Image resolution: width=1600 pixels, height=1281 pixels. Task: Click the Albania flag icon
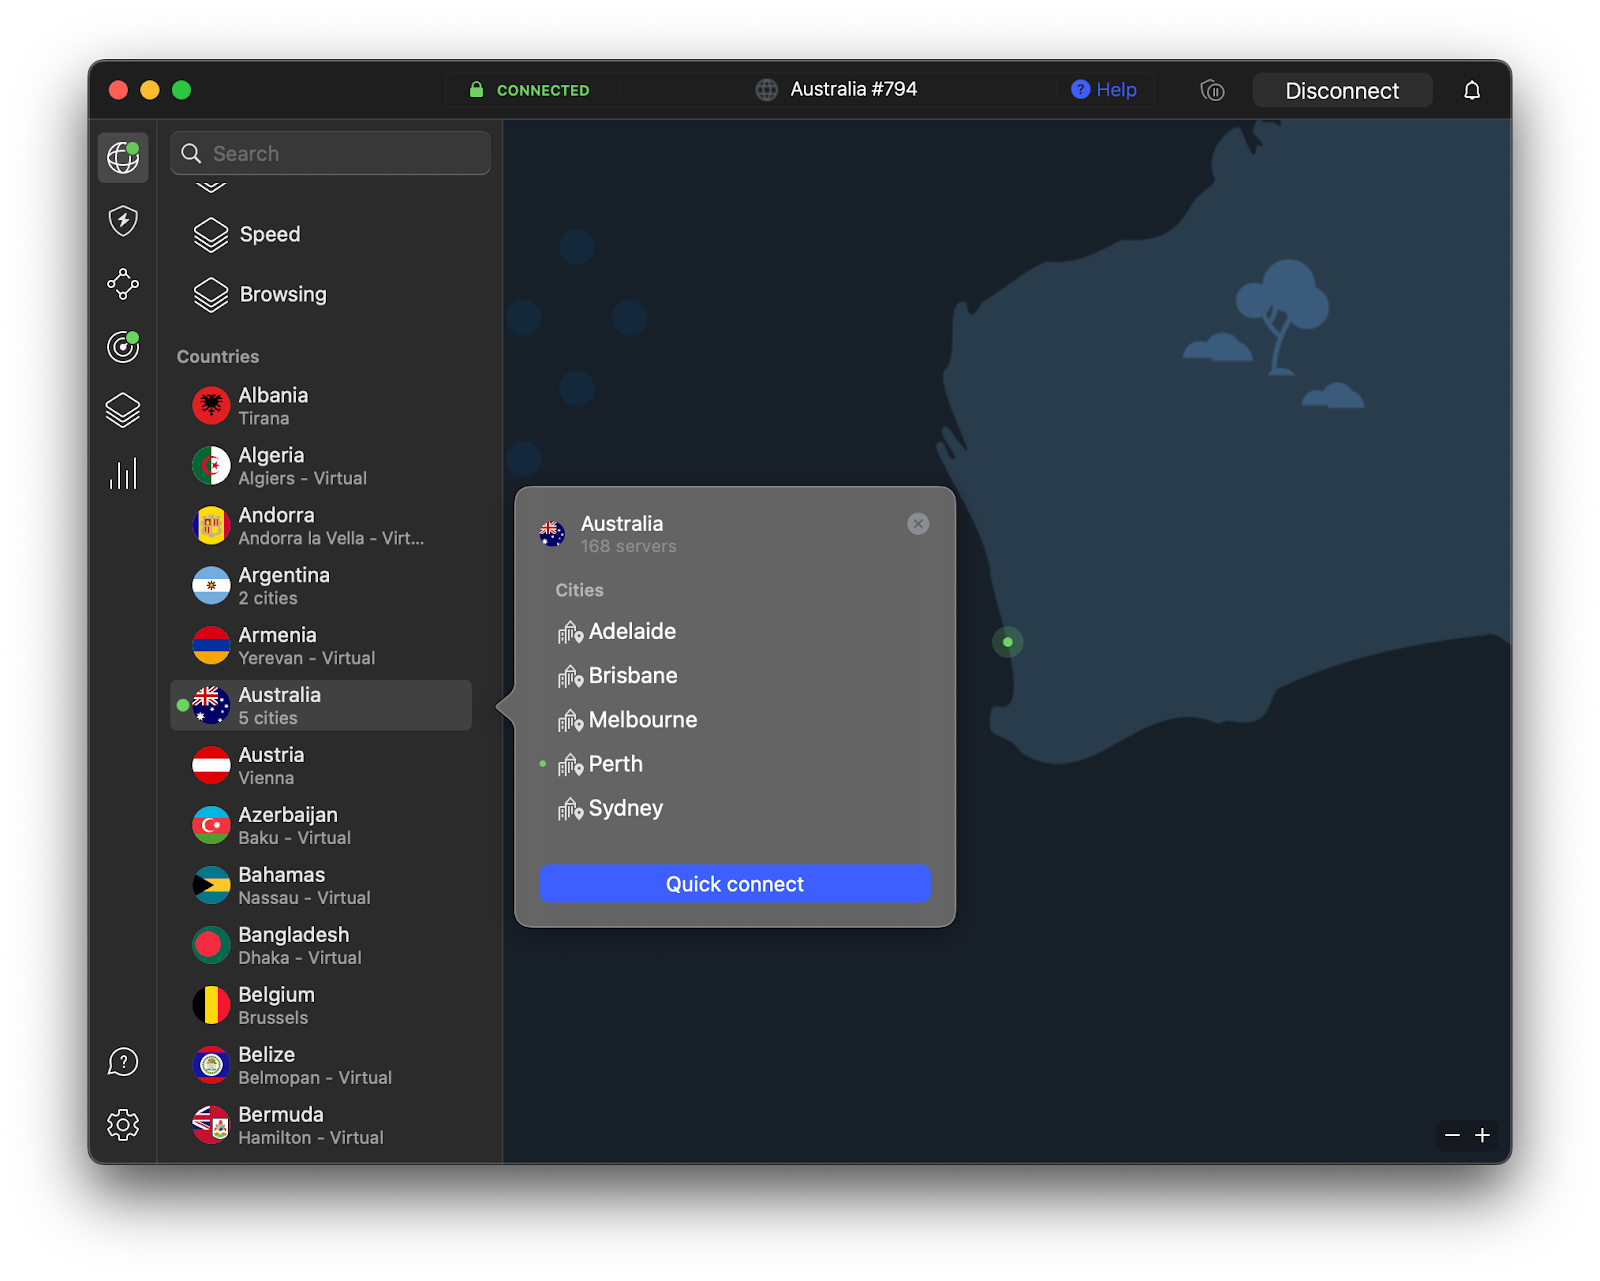click(211, 406)
